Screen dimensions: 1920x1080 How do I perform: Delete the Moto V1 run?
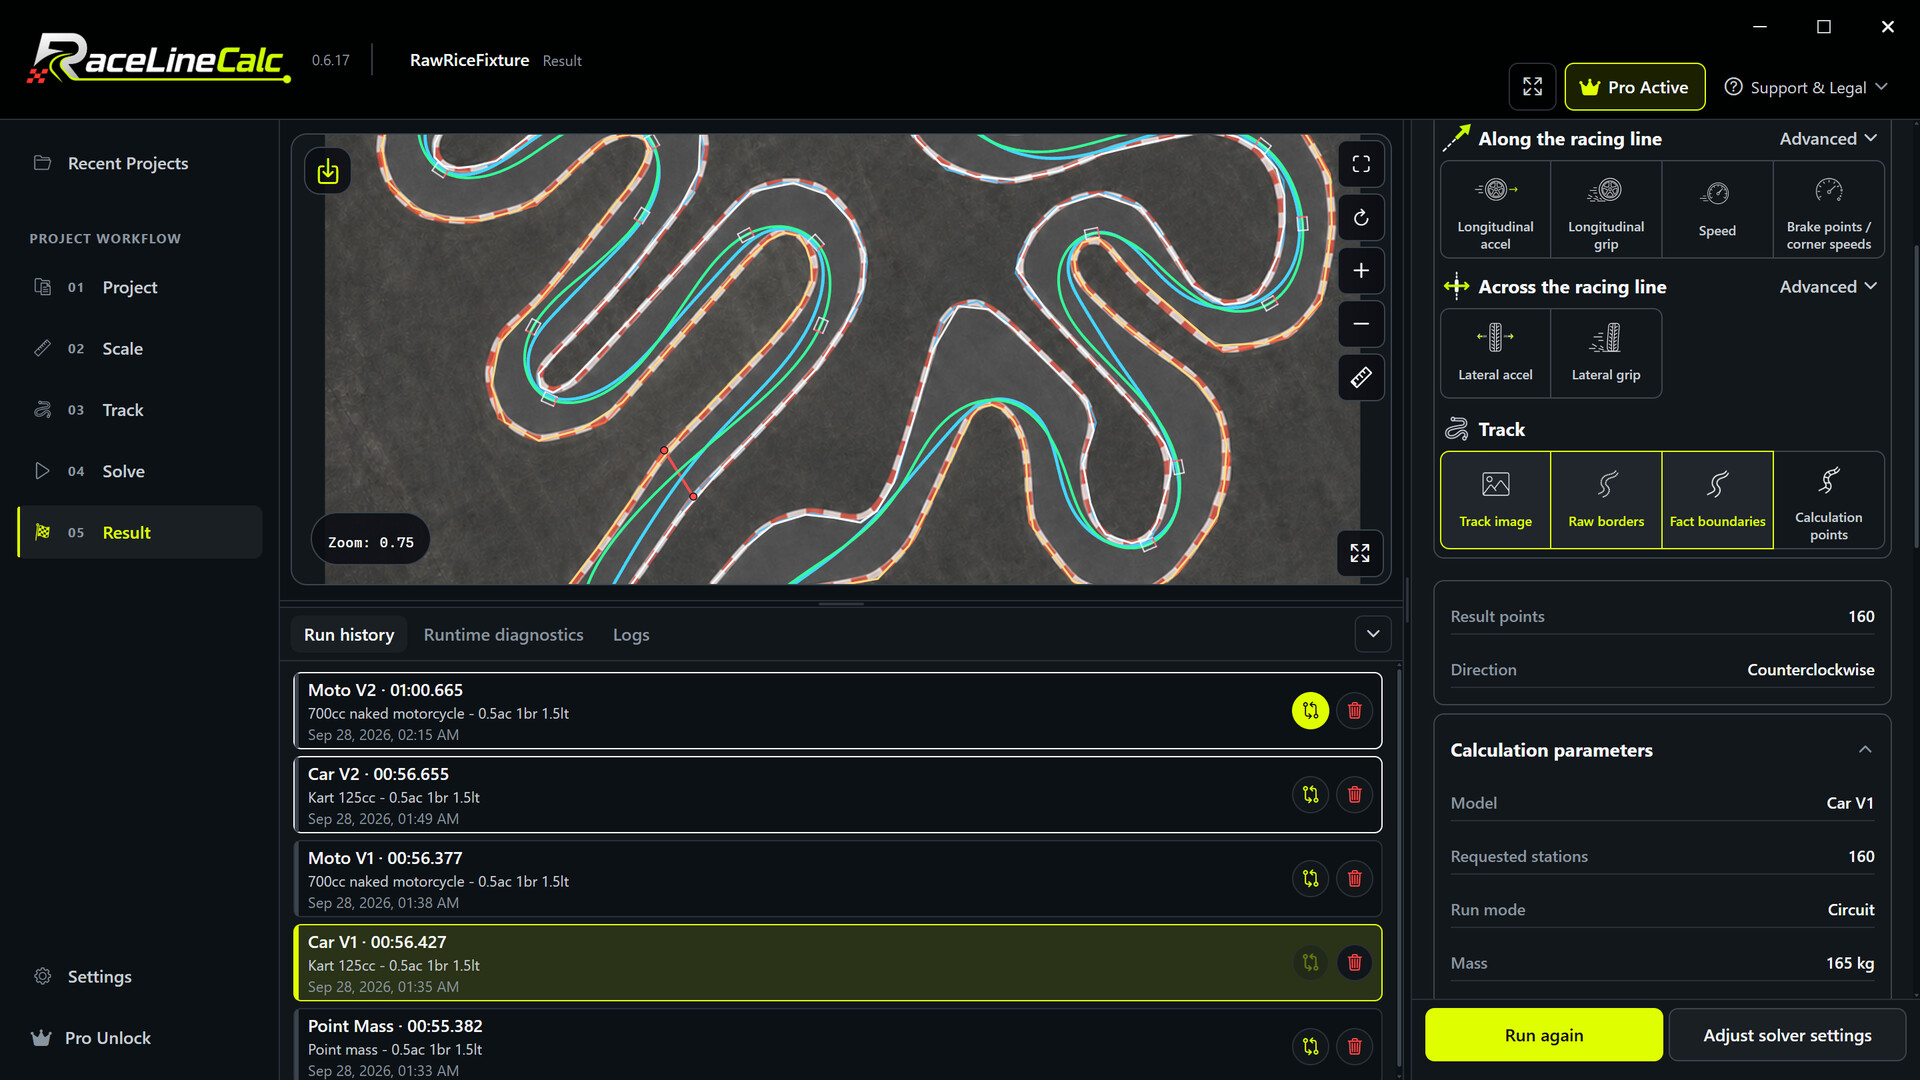1355,879
